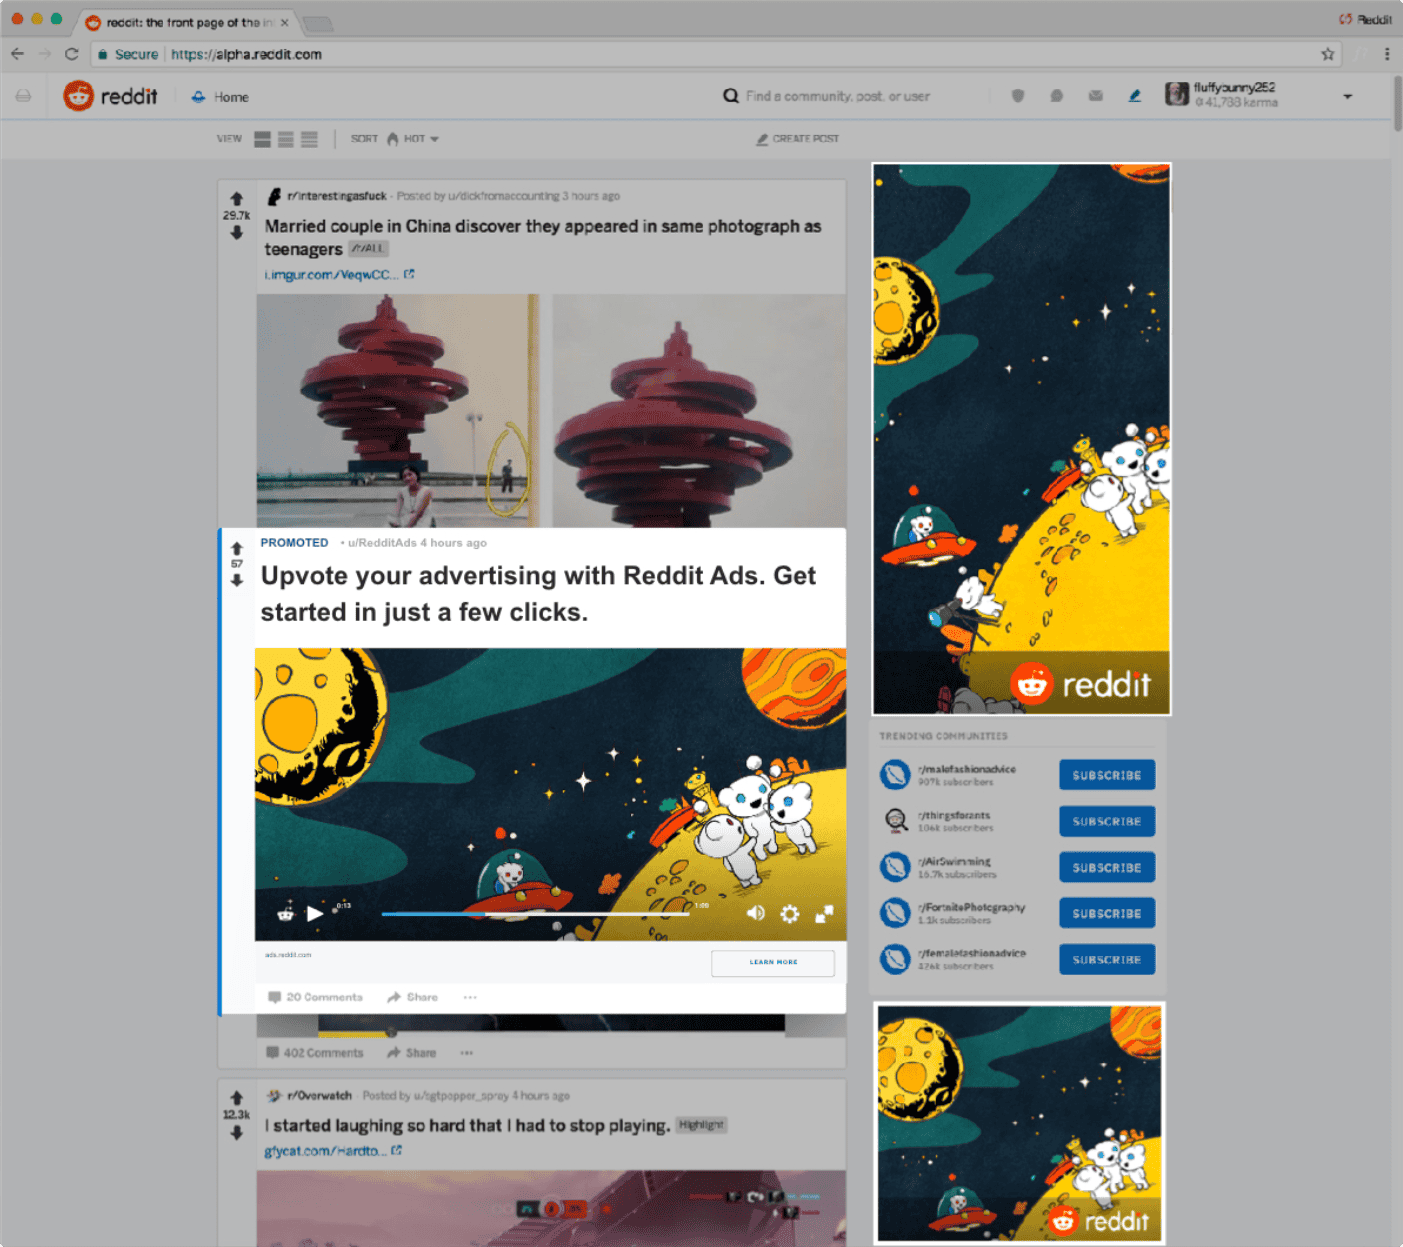Open r/Overwatch subreddit link

pos(319,1096)
